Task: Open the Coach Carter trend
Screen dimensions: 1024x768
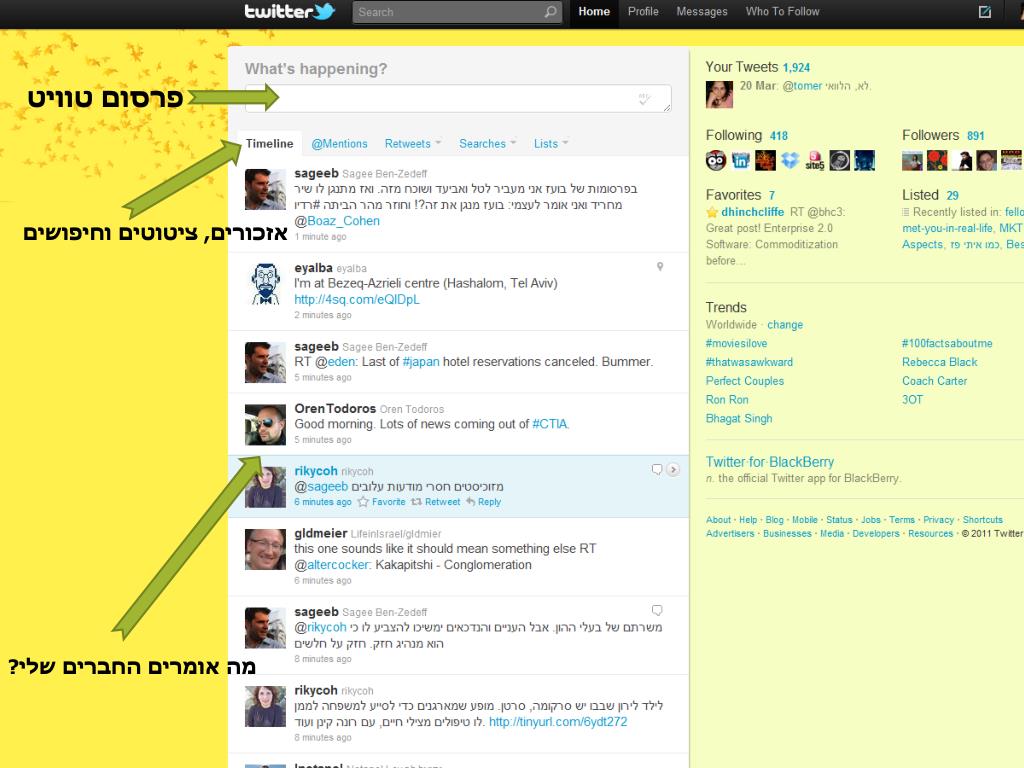Action: pos(935,381)
